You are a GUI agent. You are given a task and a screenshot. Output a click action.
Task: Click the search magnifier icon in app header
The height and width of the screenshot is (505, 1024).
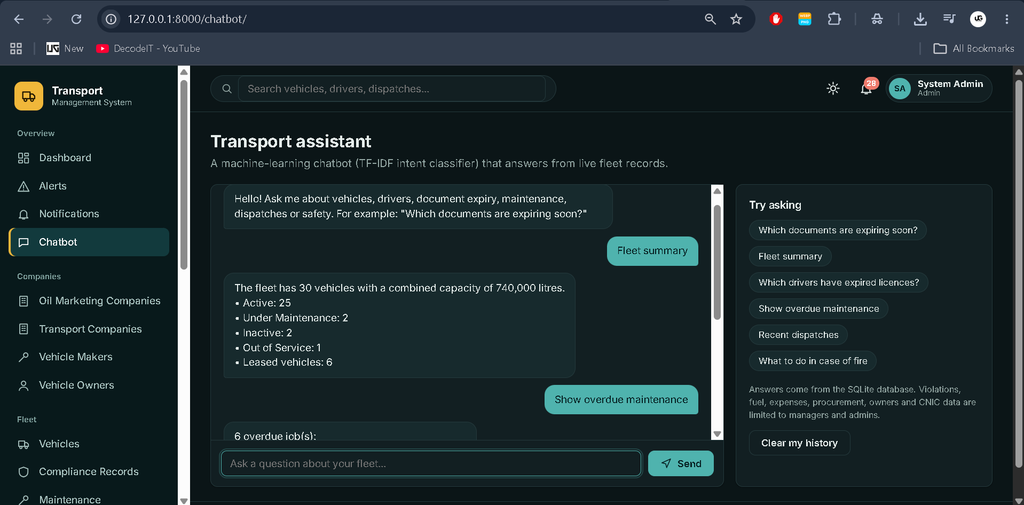coord(227,89)
